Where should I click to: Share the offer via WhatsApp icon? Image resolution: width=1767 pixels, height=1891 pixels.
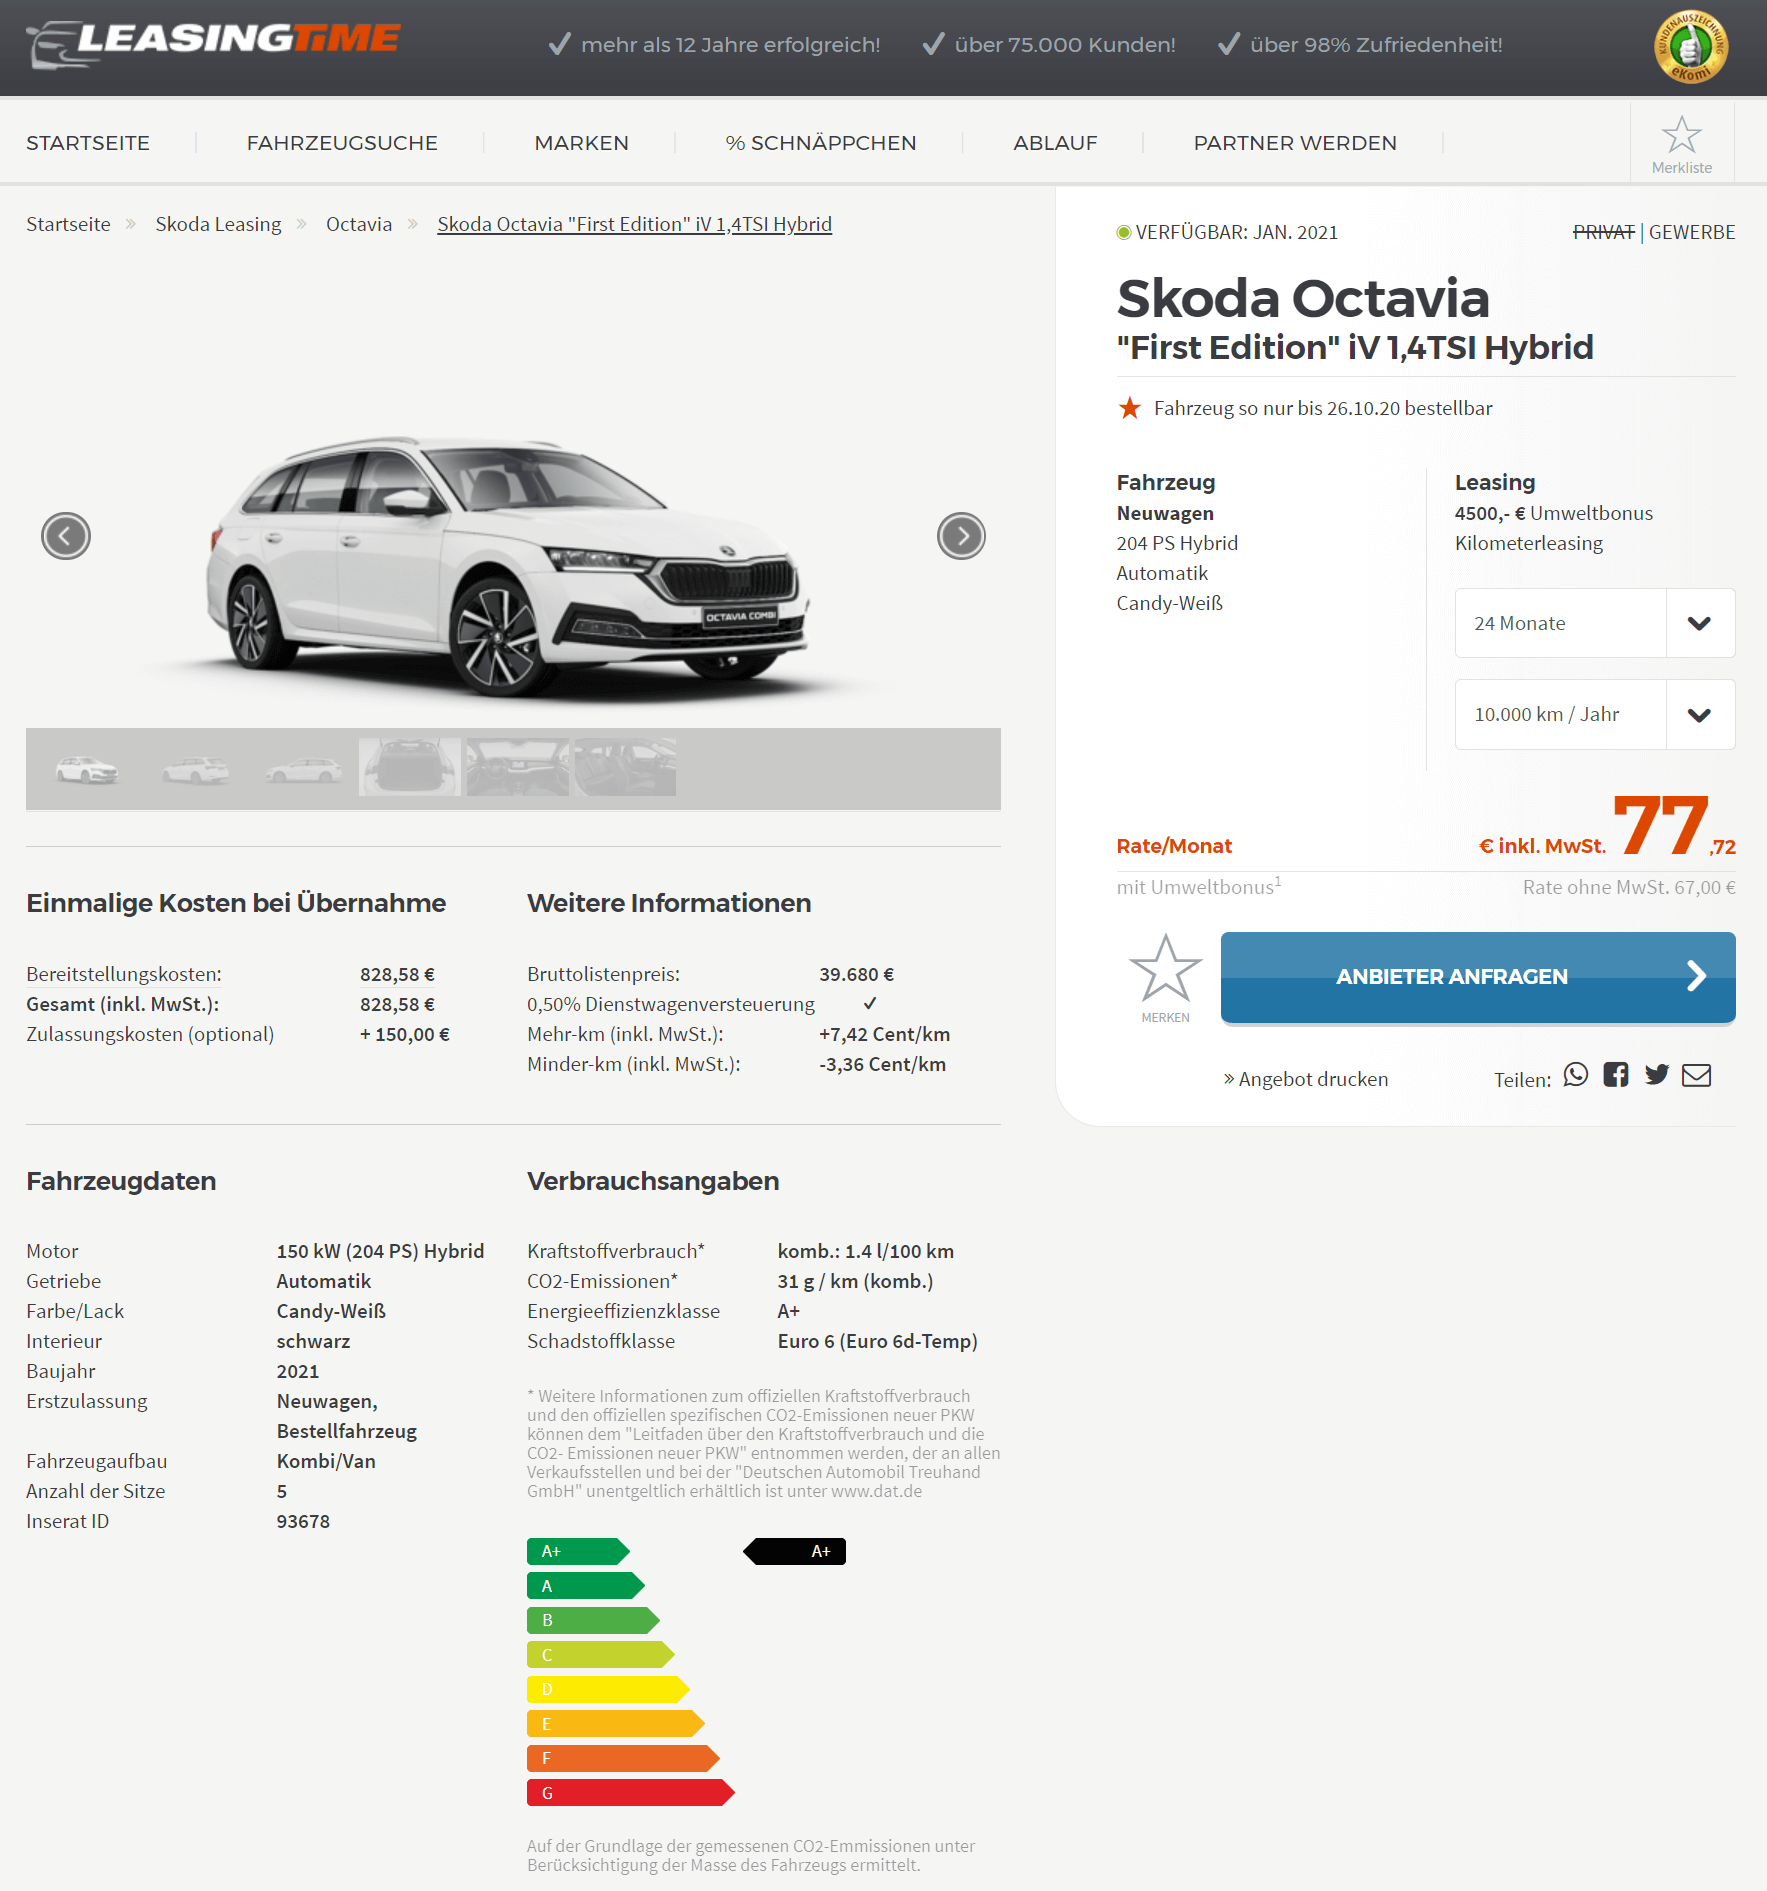click(x=1576, y=1075)
